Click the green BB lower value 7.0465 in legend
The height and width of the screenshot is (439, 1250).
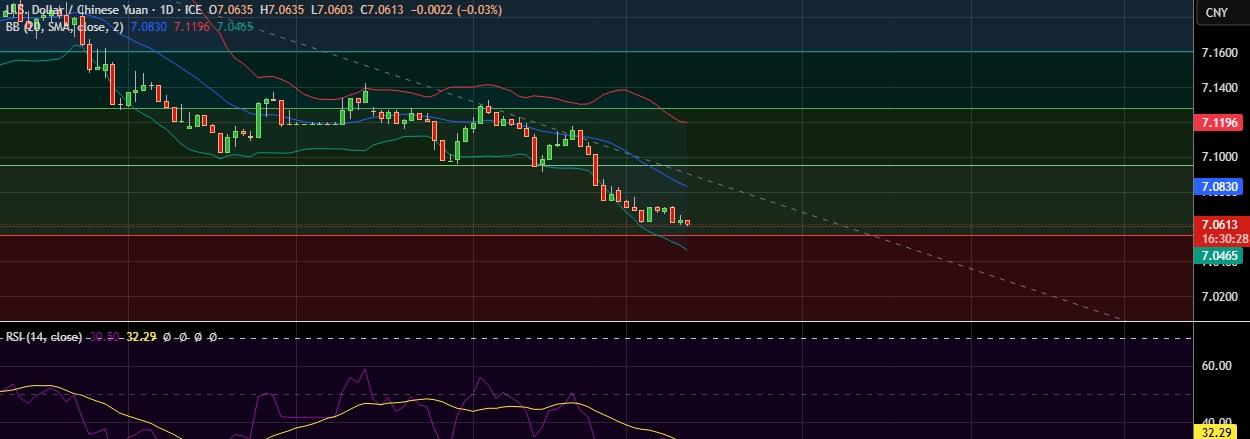click(235, 27)
